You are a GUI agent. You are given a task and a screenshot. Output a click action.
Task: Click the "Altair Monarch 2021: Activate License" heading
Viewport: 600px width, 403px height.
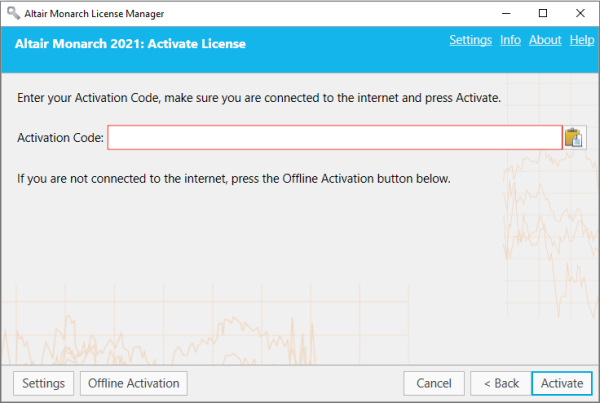pyautogui.click(x=130, y=44)
